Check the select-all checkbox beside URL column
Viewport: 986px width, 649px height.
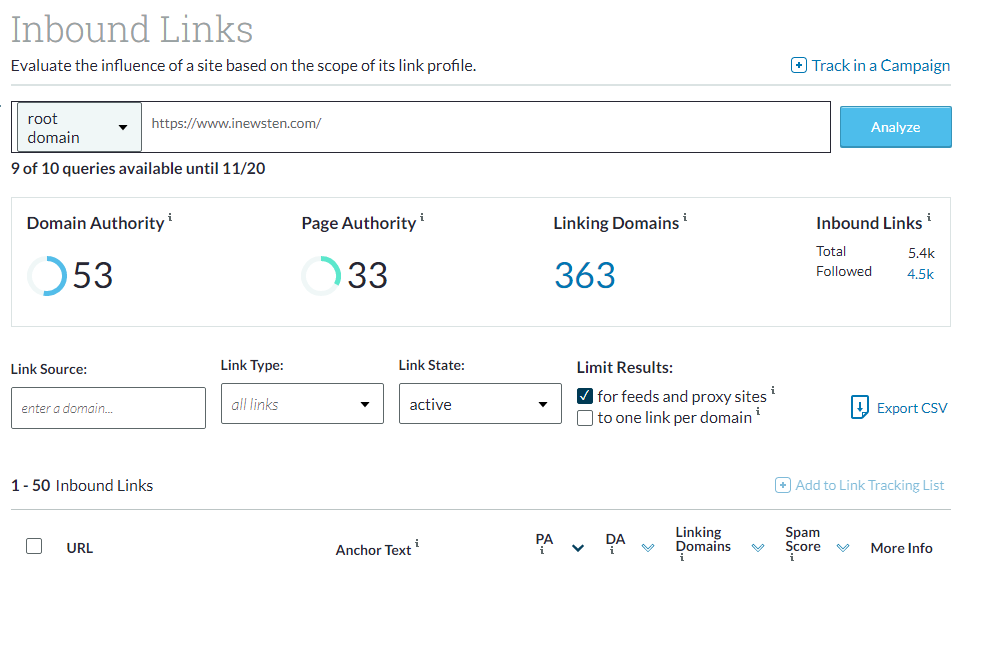(34, 546)
